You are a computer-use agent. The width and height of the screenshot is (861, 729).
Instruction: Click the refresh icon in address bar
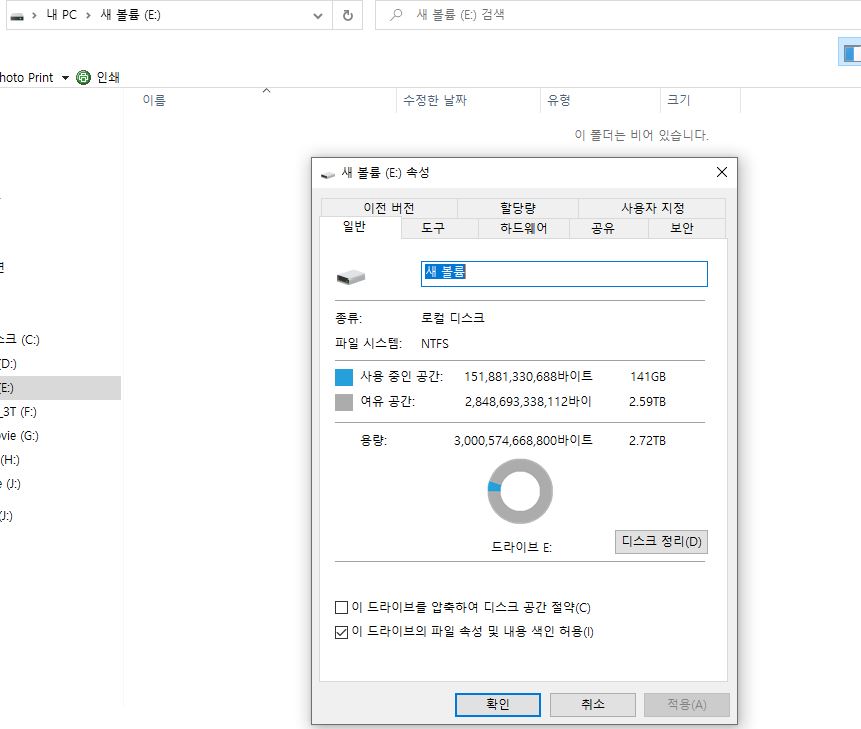tap(348, 15)
